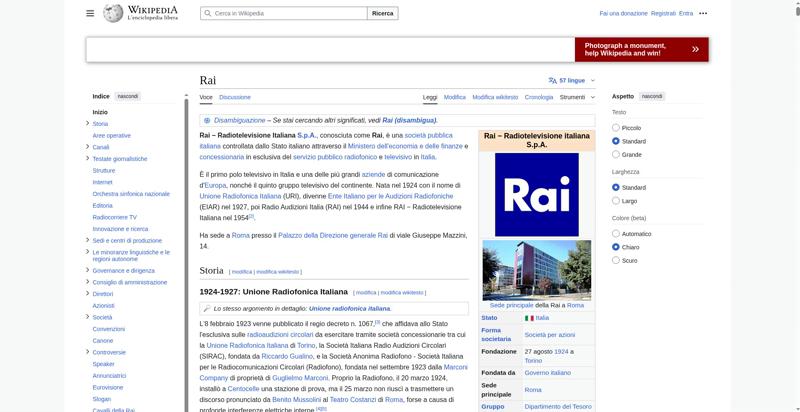Open the Cronologia tab
Screen dimensions: 800x412
pyautogui.click(x=539, y=97)
